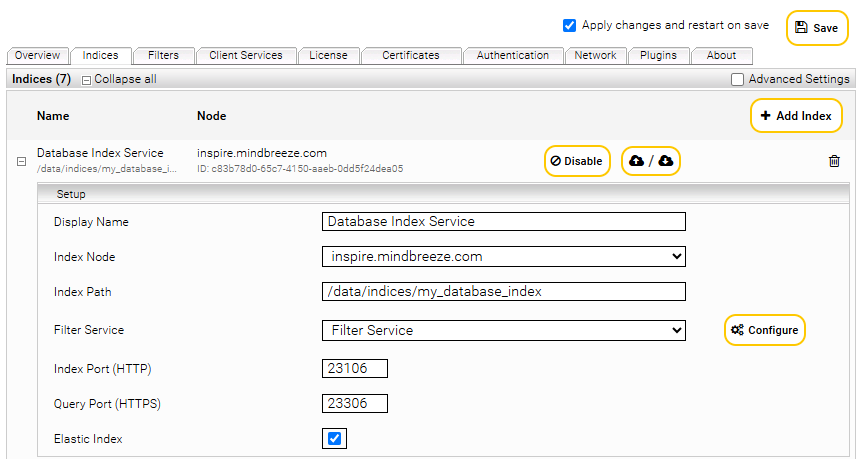The image size is (865, 459).
Task: Open Filter Service configuration
Action: coord(765,330)
